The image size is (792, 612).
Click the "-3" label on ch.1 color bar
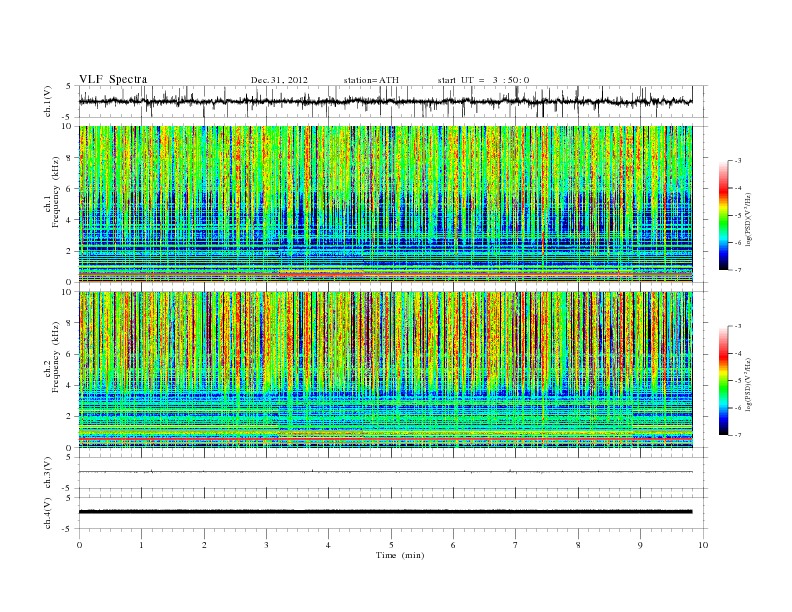(x=738, y=161)
